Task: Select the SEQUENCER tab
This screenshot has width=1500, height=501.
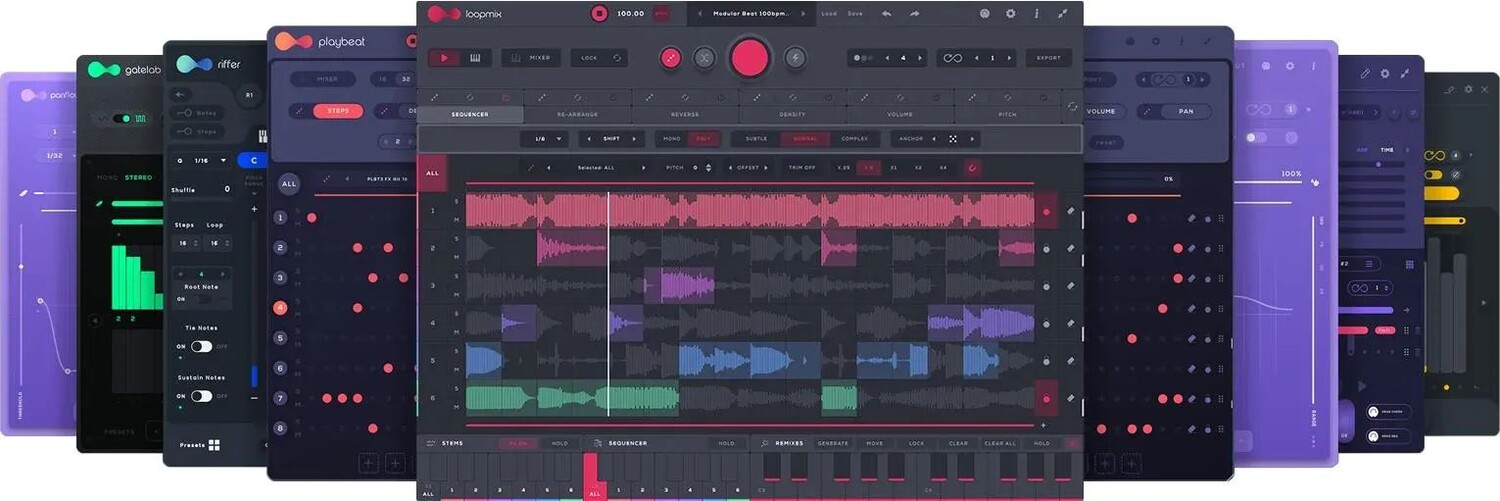Action: pos(470,114)
